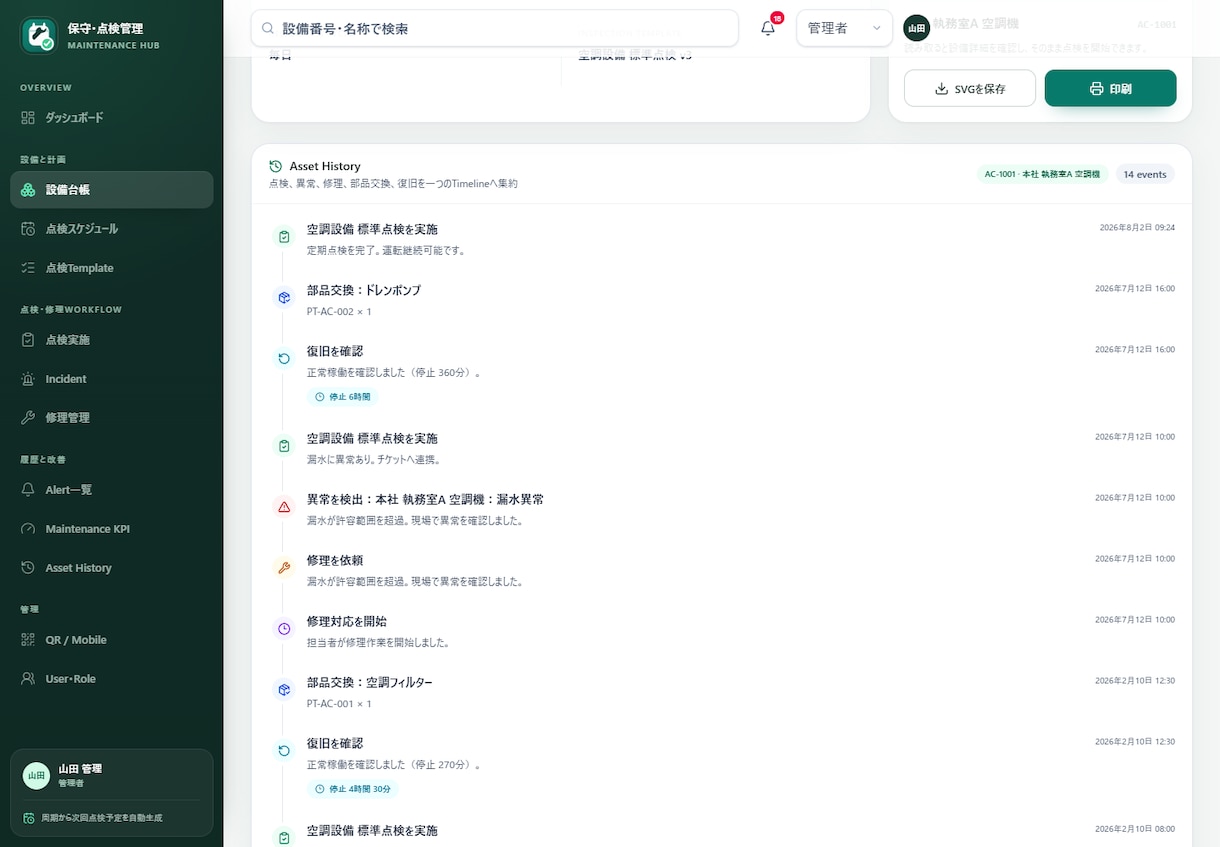Screen dimensions: 1220x847
Task: Click the SVGを保存 button
Action: pos(970,89)
